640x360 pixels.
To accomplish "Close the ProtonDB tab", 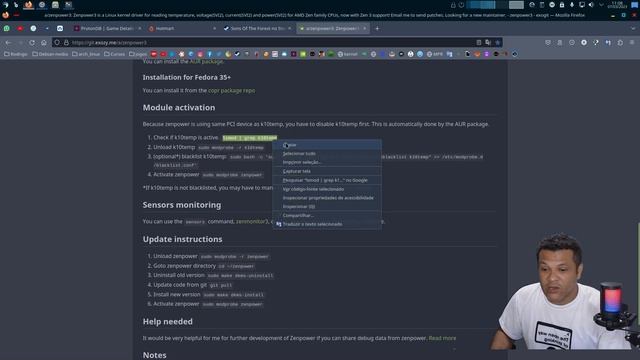I will 140,29.
